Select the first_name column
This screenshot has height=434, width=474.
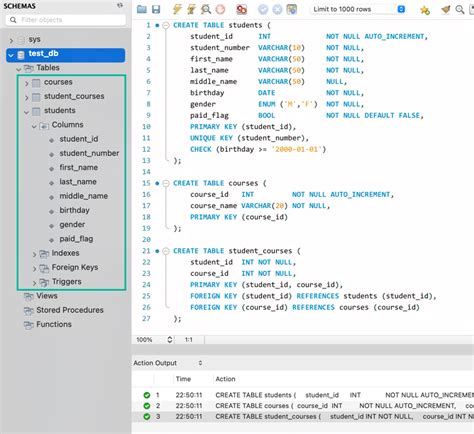78,168
